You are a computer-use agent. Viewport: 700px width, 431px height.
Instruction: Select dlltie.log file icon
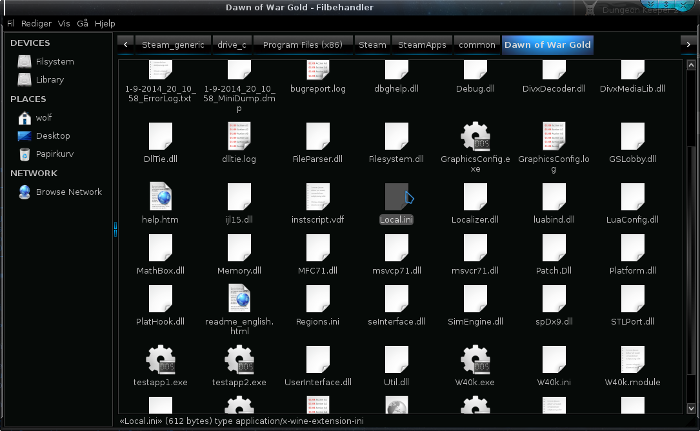(239, 136)
